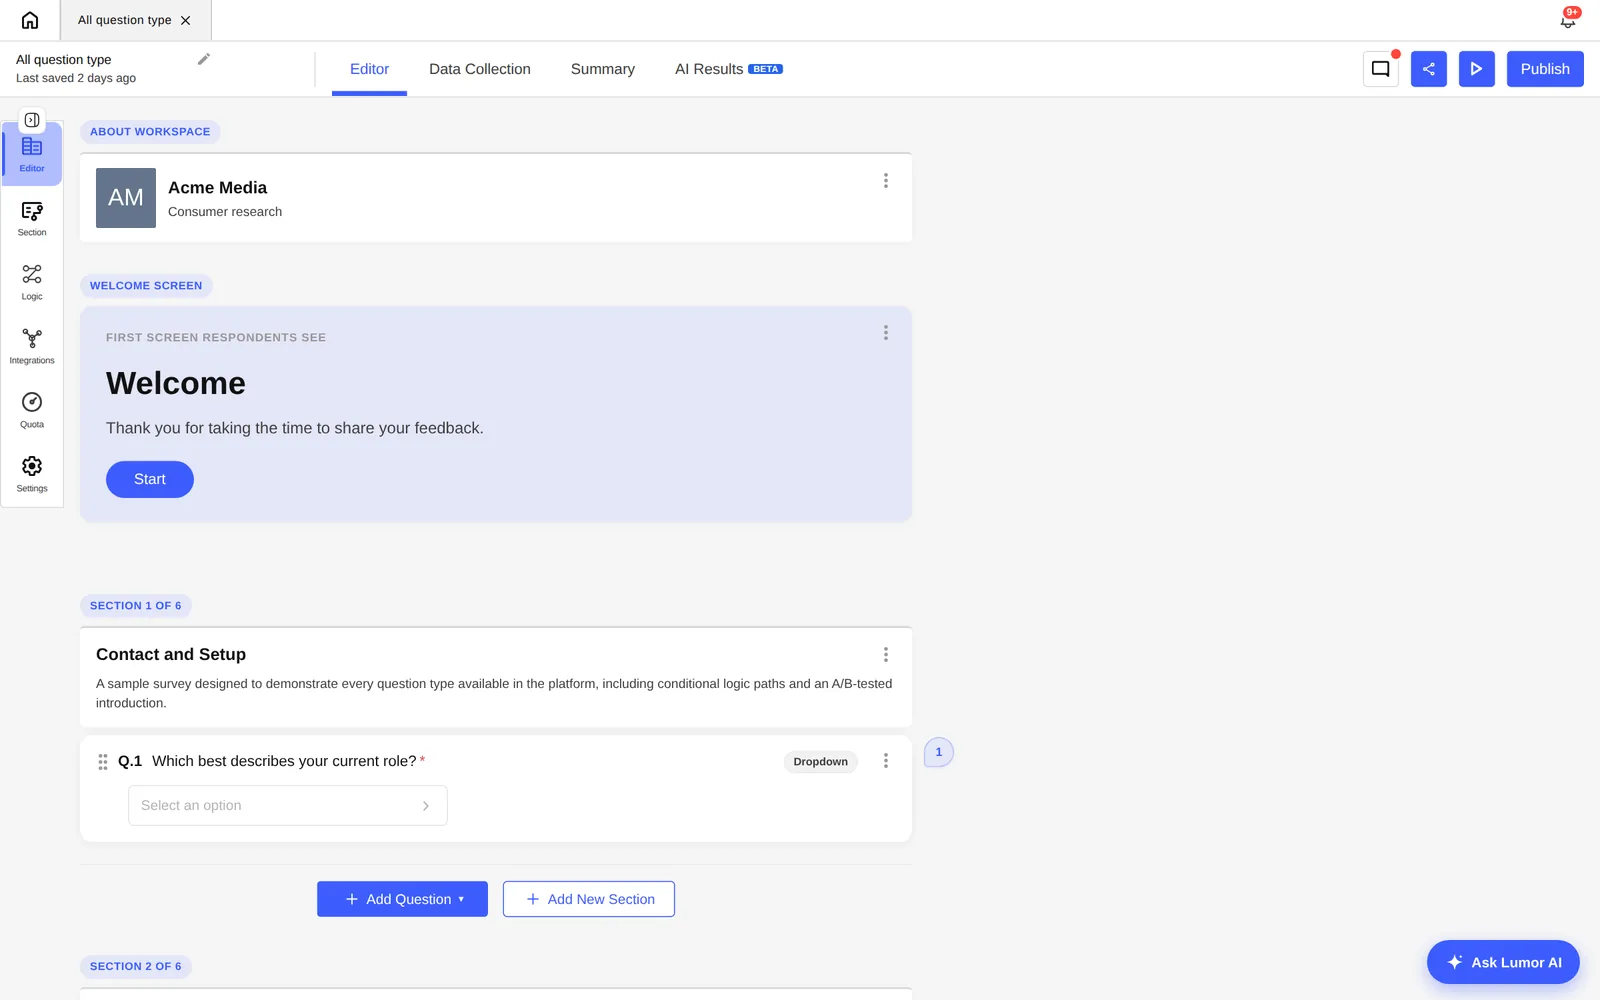1600x1000 pixels.
Task: Click Add New Section
Action: [x=589, y=899]
